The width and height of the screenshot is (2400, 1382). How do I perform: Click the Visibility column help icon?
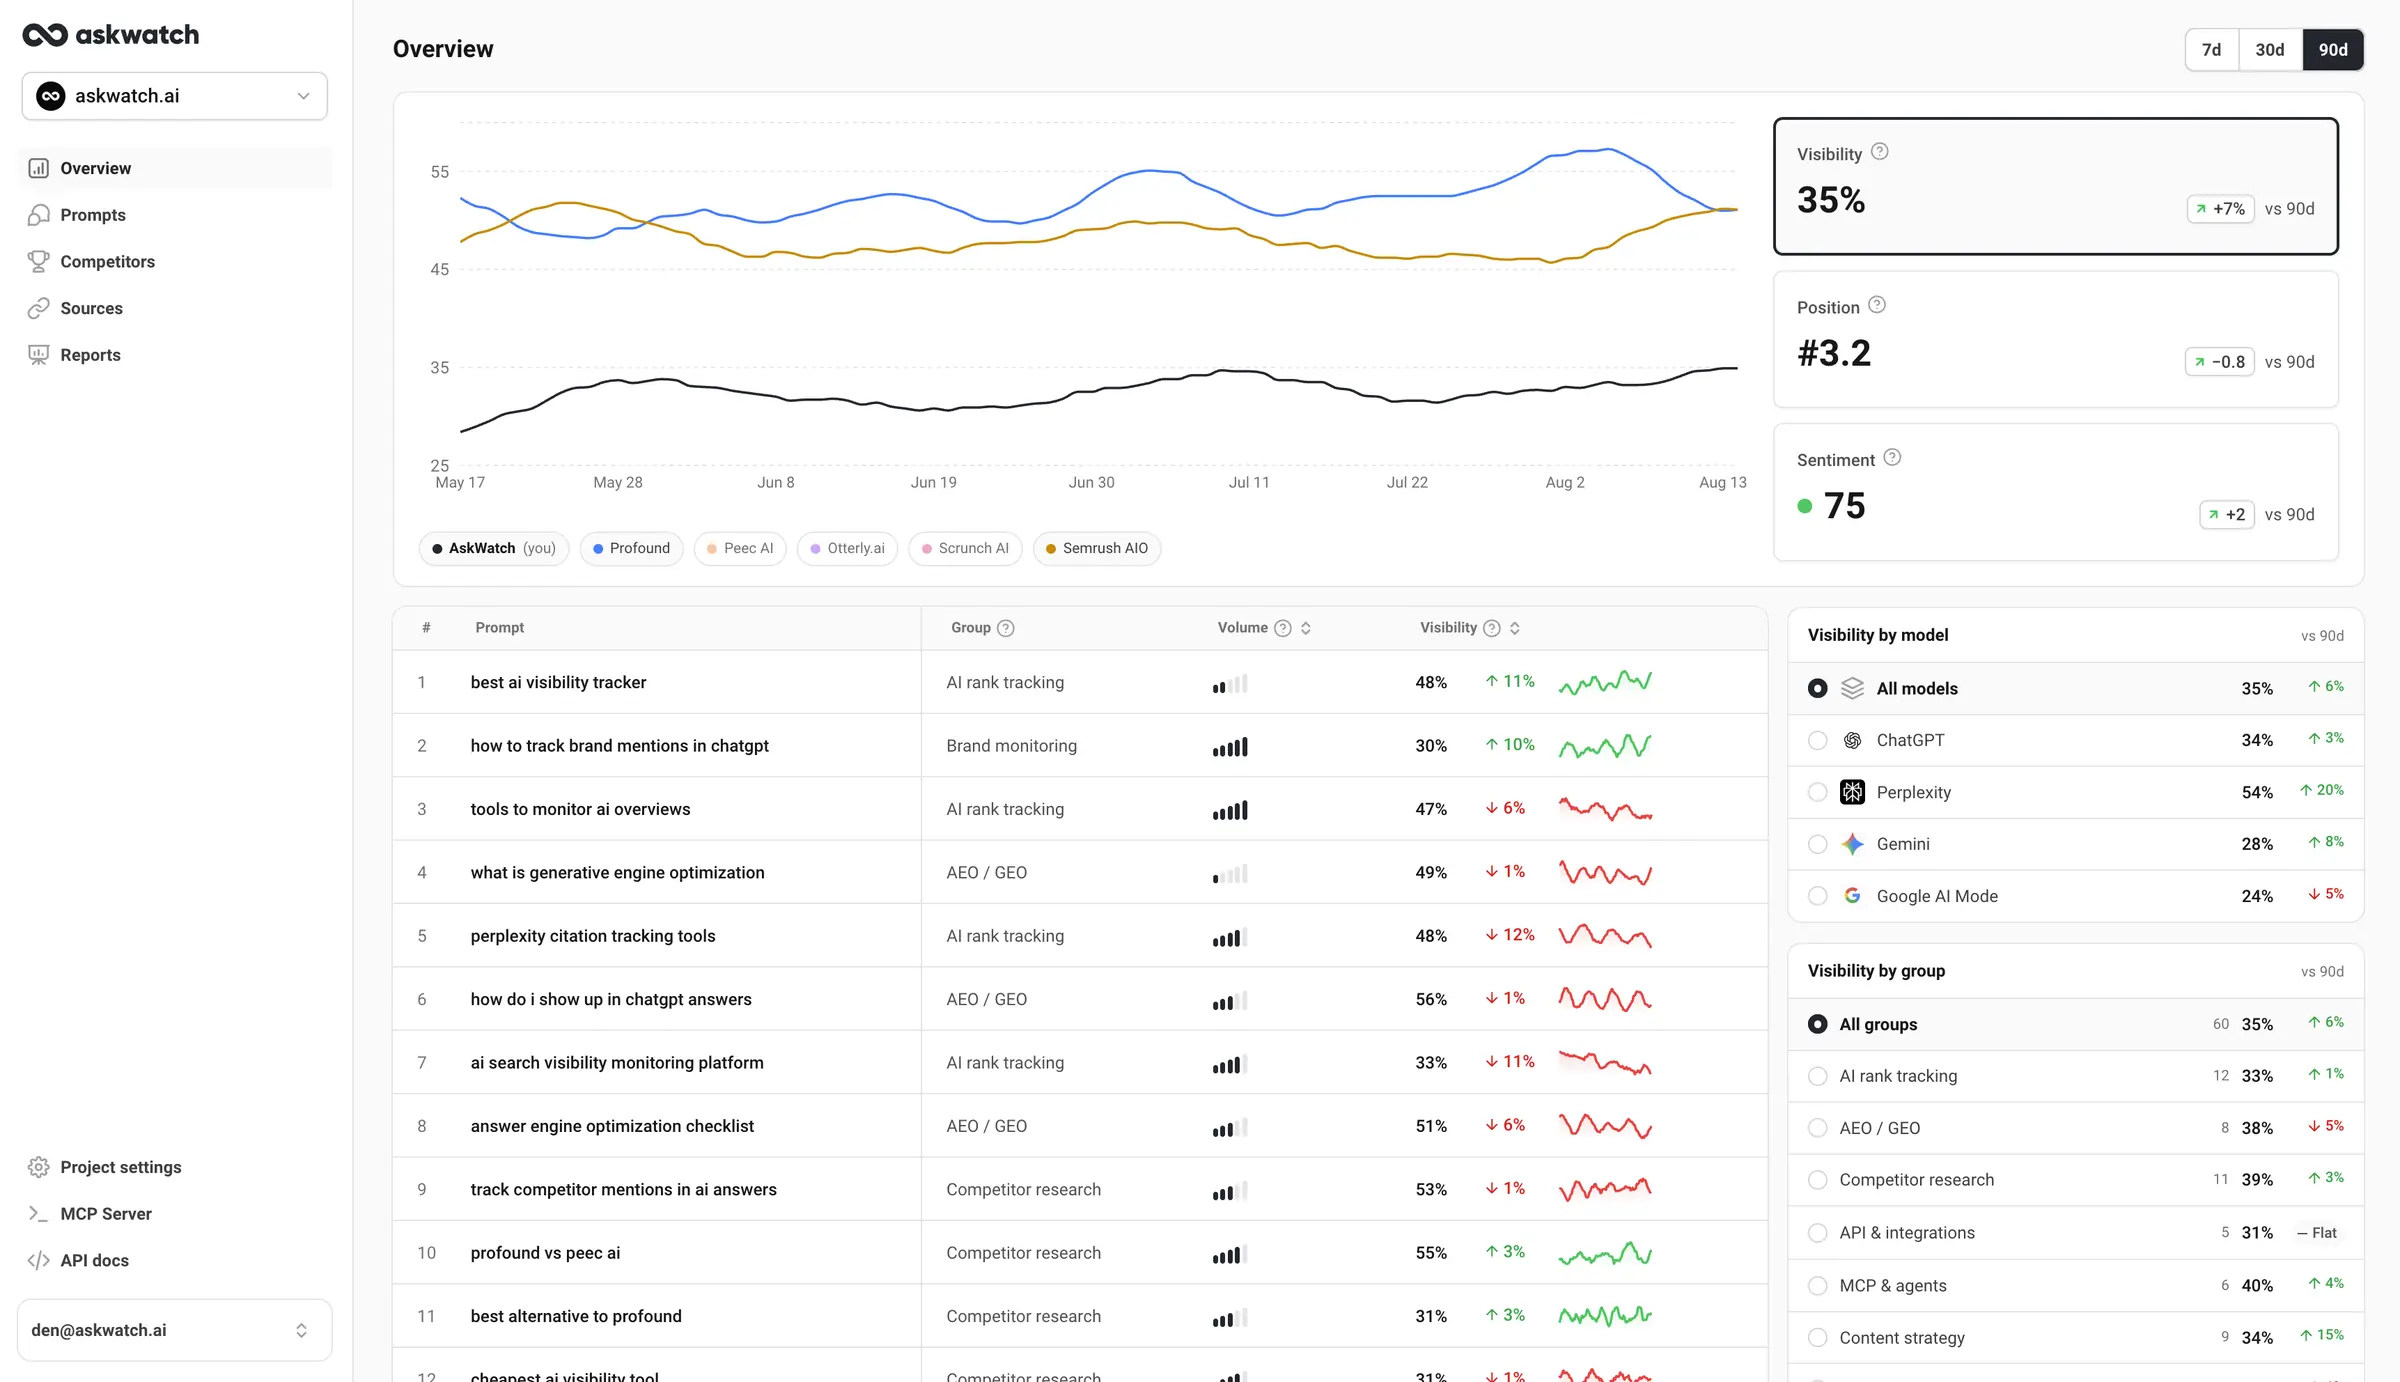click(1492, 628)
